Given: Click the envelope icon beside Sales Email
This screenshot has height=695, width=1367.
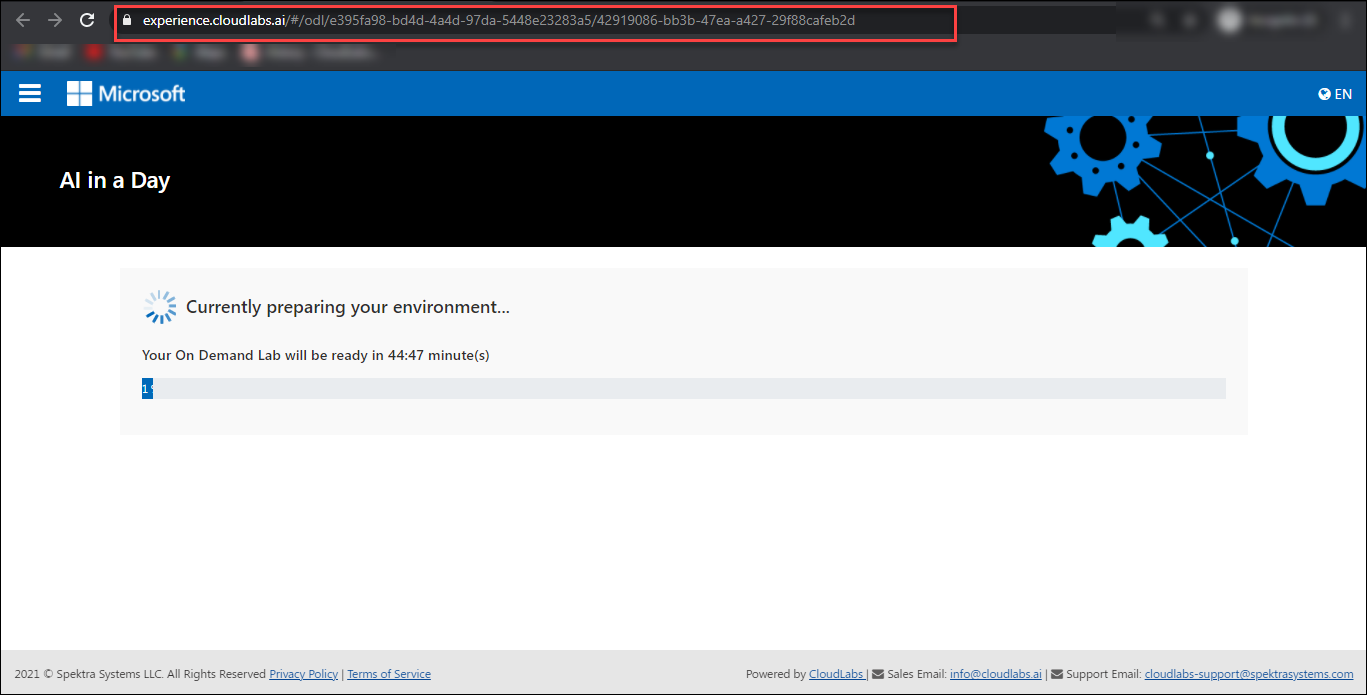Looking at the screenshot, I should coord(878,674).
